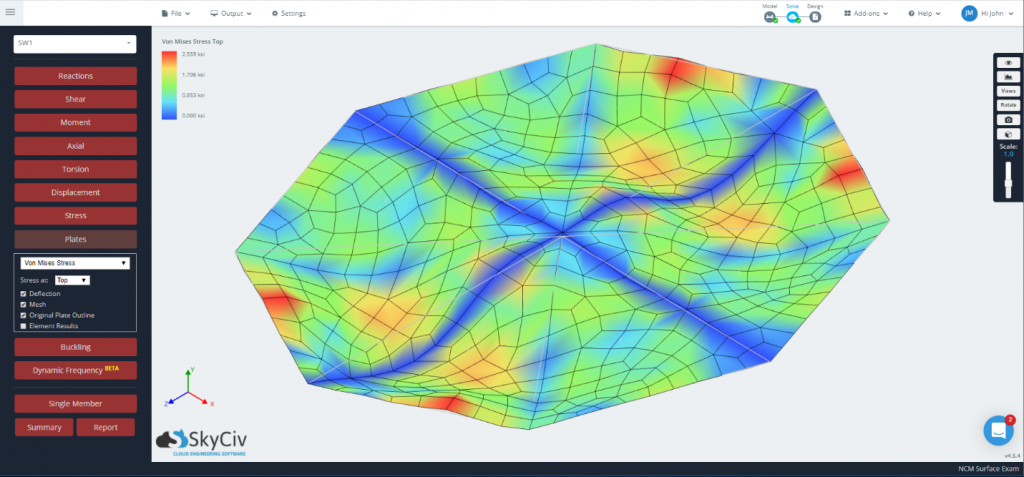Uncheck the Deflection checkbox
The image size is (1024, 477).
(24, 294)
